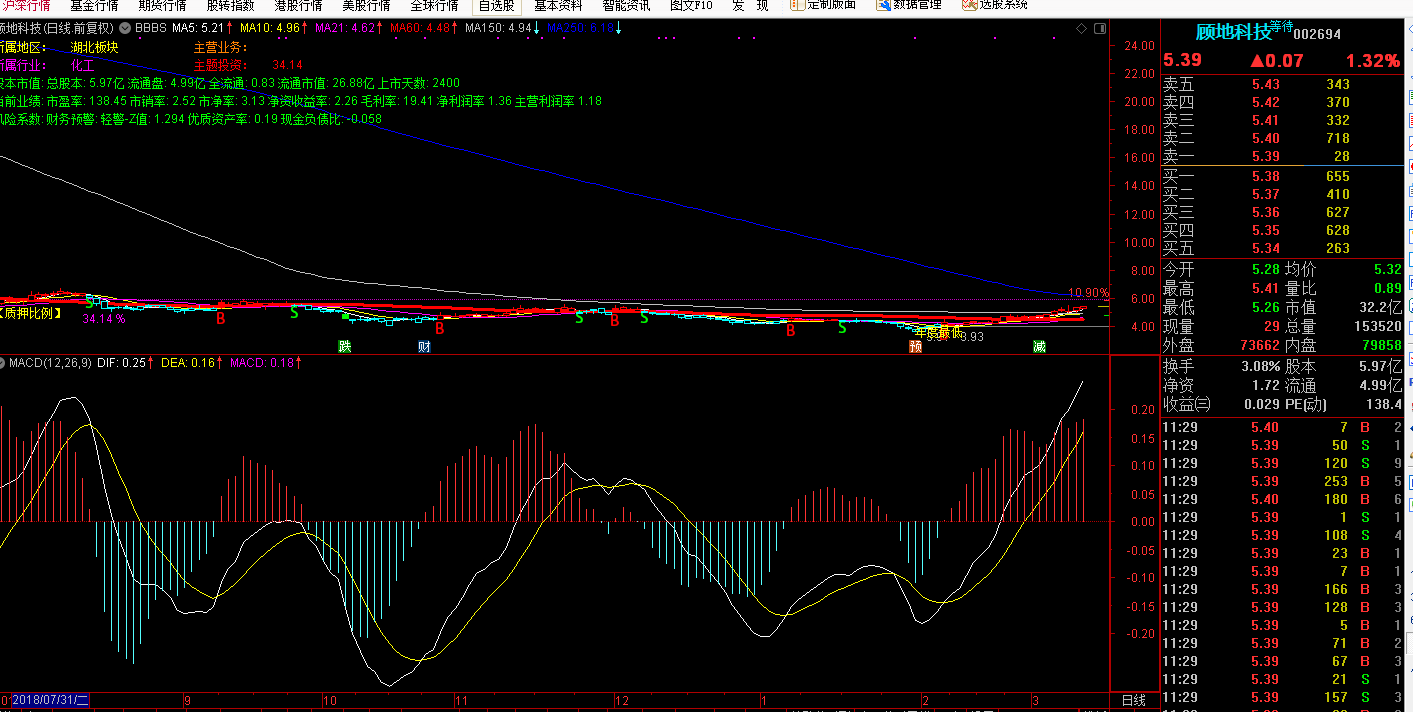The width and height of the screenshot is (1413, 712).
Task: Click the 10.90% label on chart
Action: point(1089,293)
